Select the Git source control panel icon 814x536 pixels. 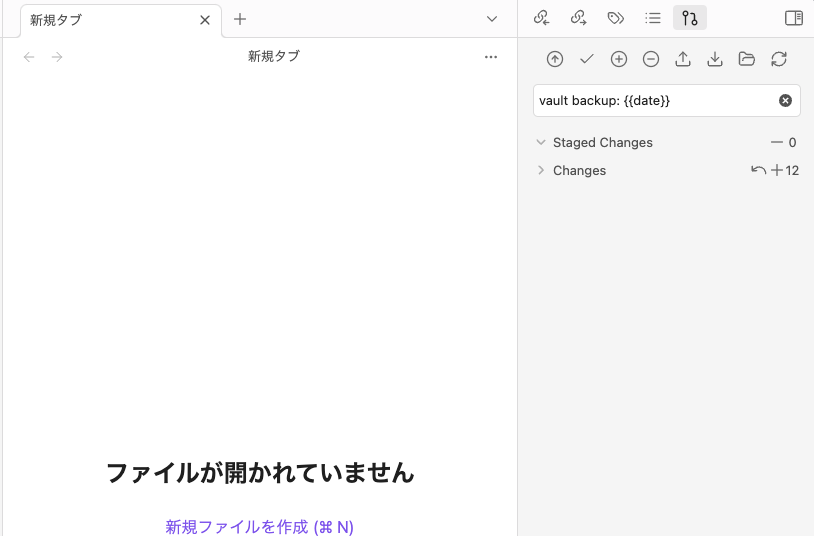(690, 18)
